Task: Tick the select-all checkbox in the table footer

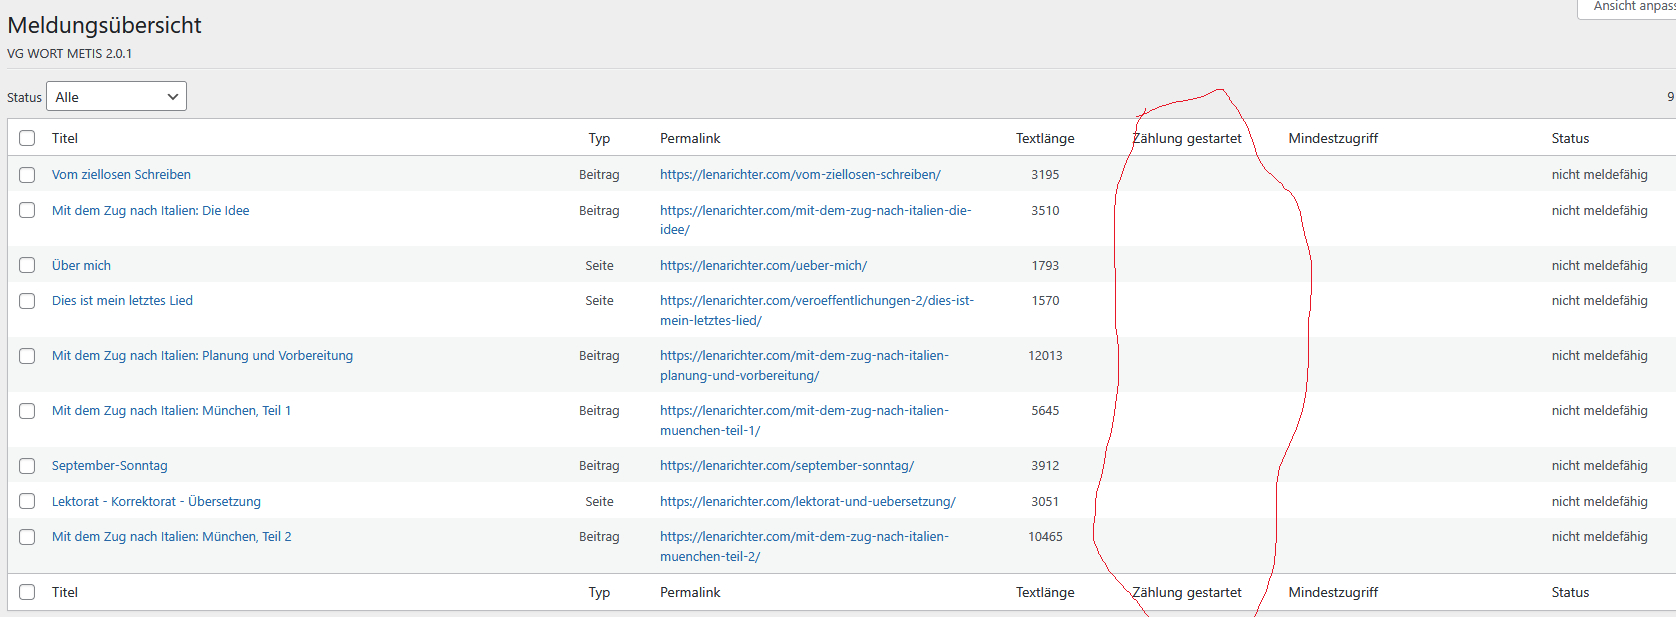Action: 27,592
